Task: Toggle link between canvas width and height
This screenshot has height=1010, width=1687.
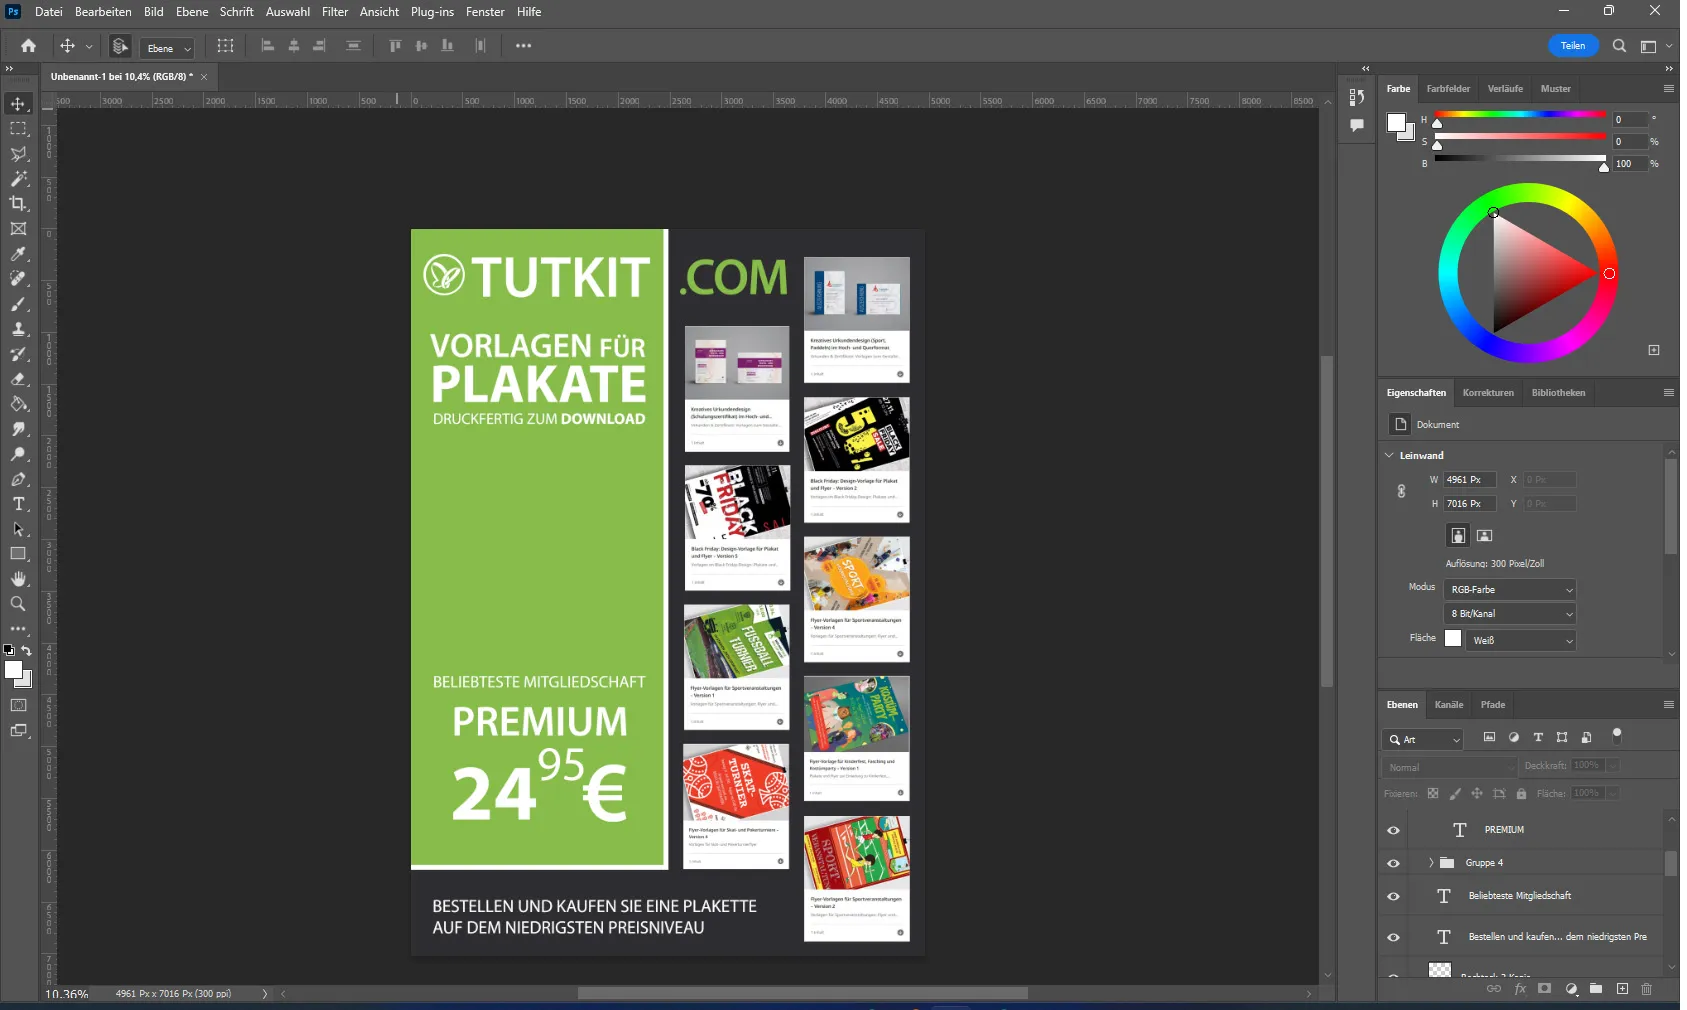Action: [x=1402, y=491]
